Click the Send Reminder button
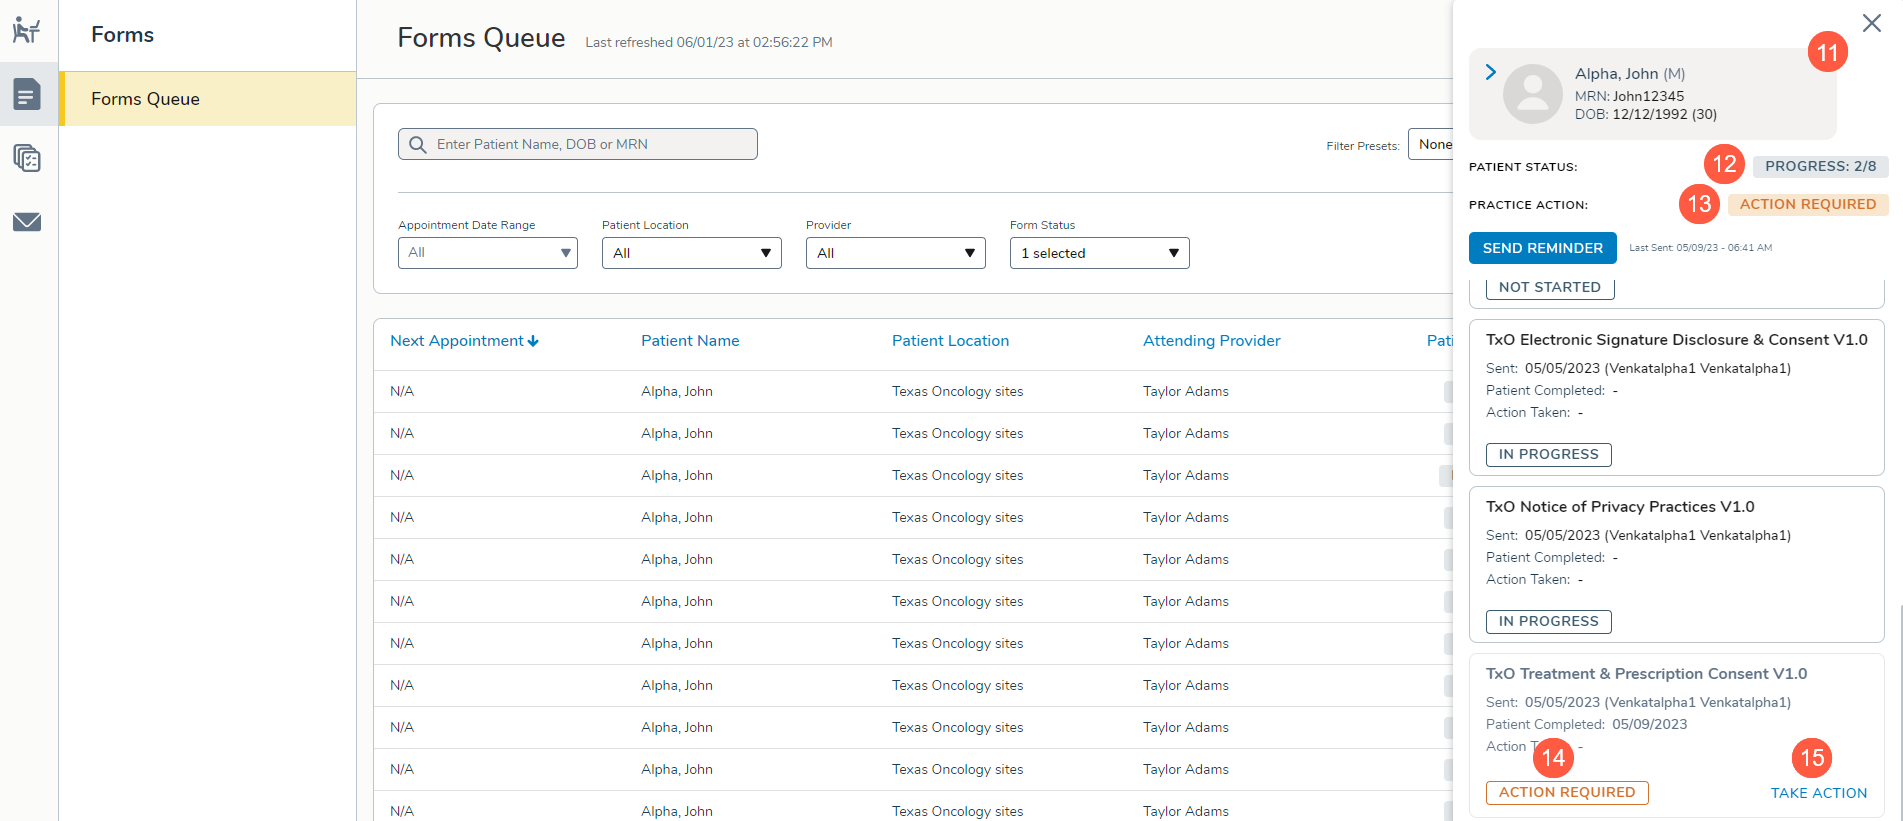Image resolution: width=1903 pixels, height=821 pixels. [1543, 248]
